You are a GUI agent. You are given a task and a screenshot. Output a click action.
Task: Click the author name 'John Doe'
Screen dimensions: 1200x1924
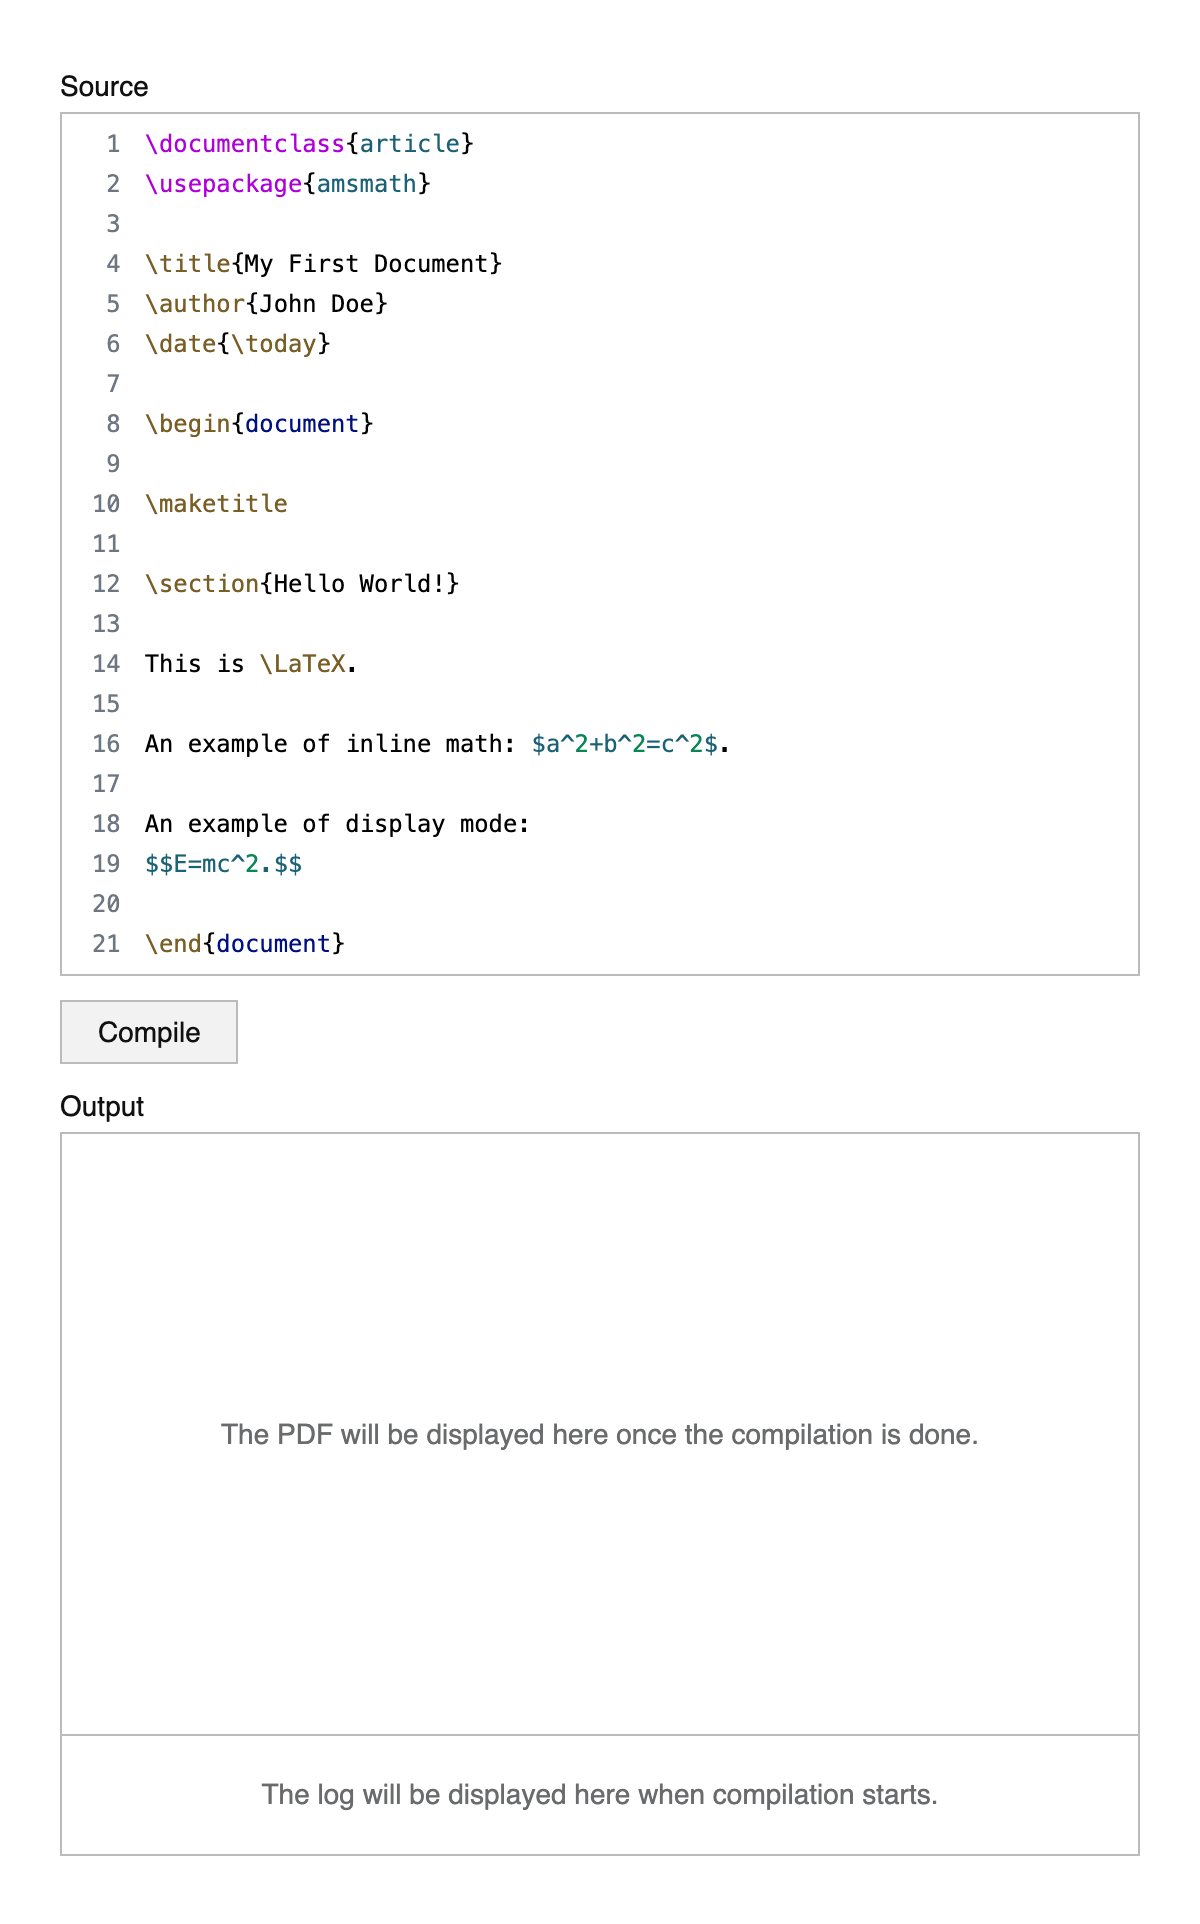click(x=316, y=304)
